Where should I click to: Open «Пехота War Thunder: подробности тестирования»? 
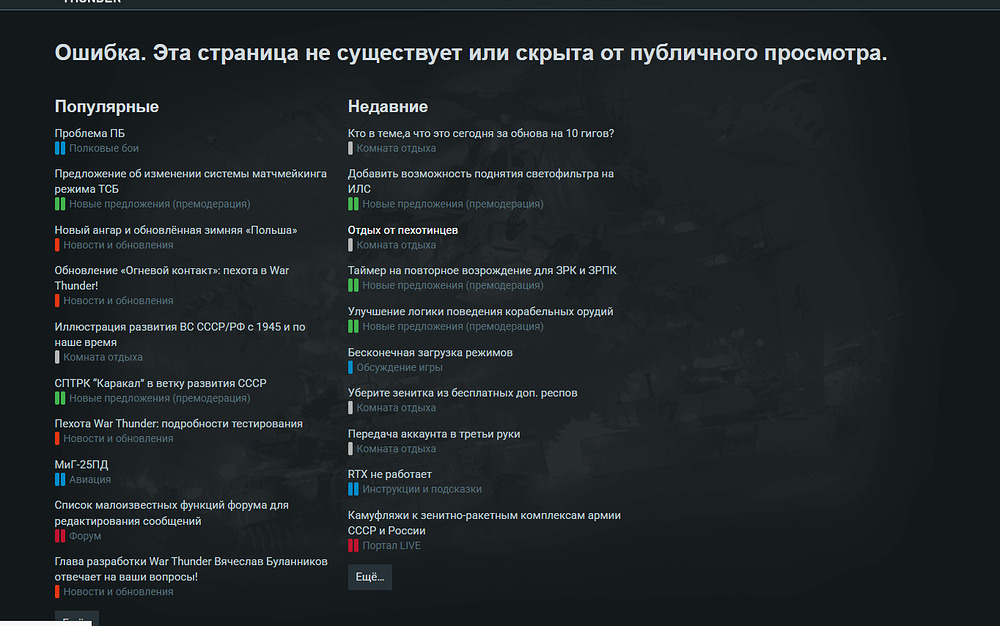[x=178, y=424]
